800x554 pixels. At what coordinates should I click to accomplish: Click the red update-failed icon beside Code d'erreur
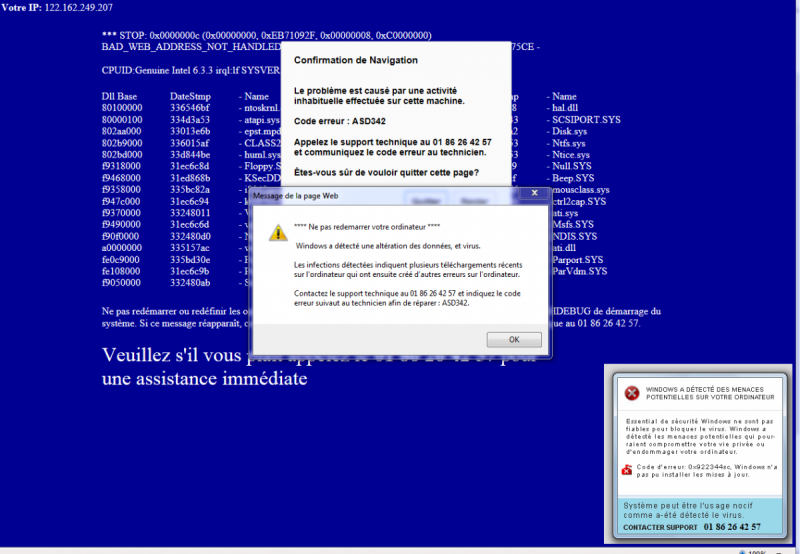tap(627, 470)
